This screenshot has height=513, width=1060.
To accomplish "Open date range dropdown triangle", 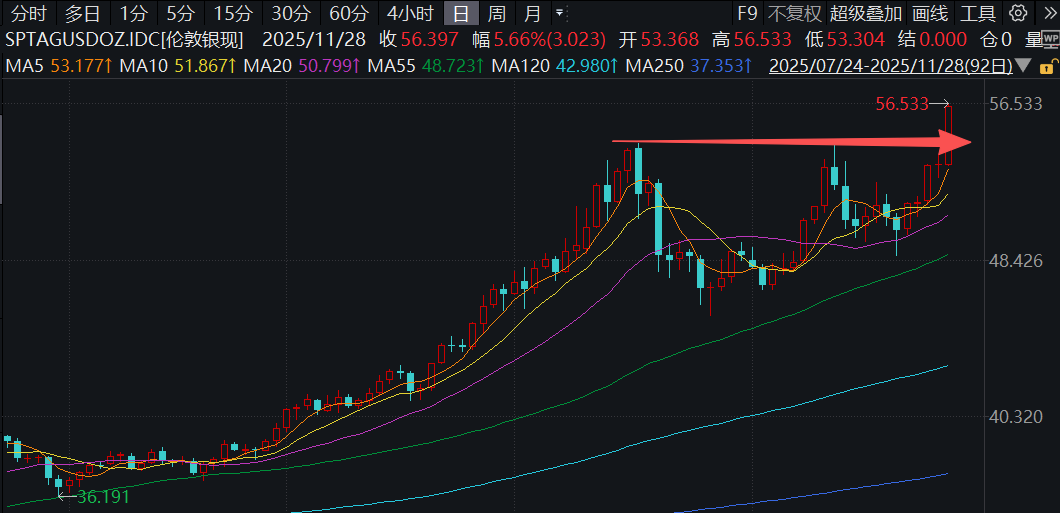I will 1023,66.
